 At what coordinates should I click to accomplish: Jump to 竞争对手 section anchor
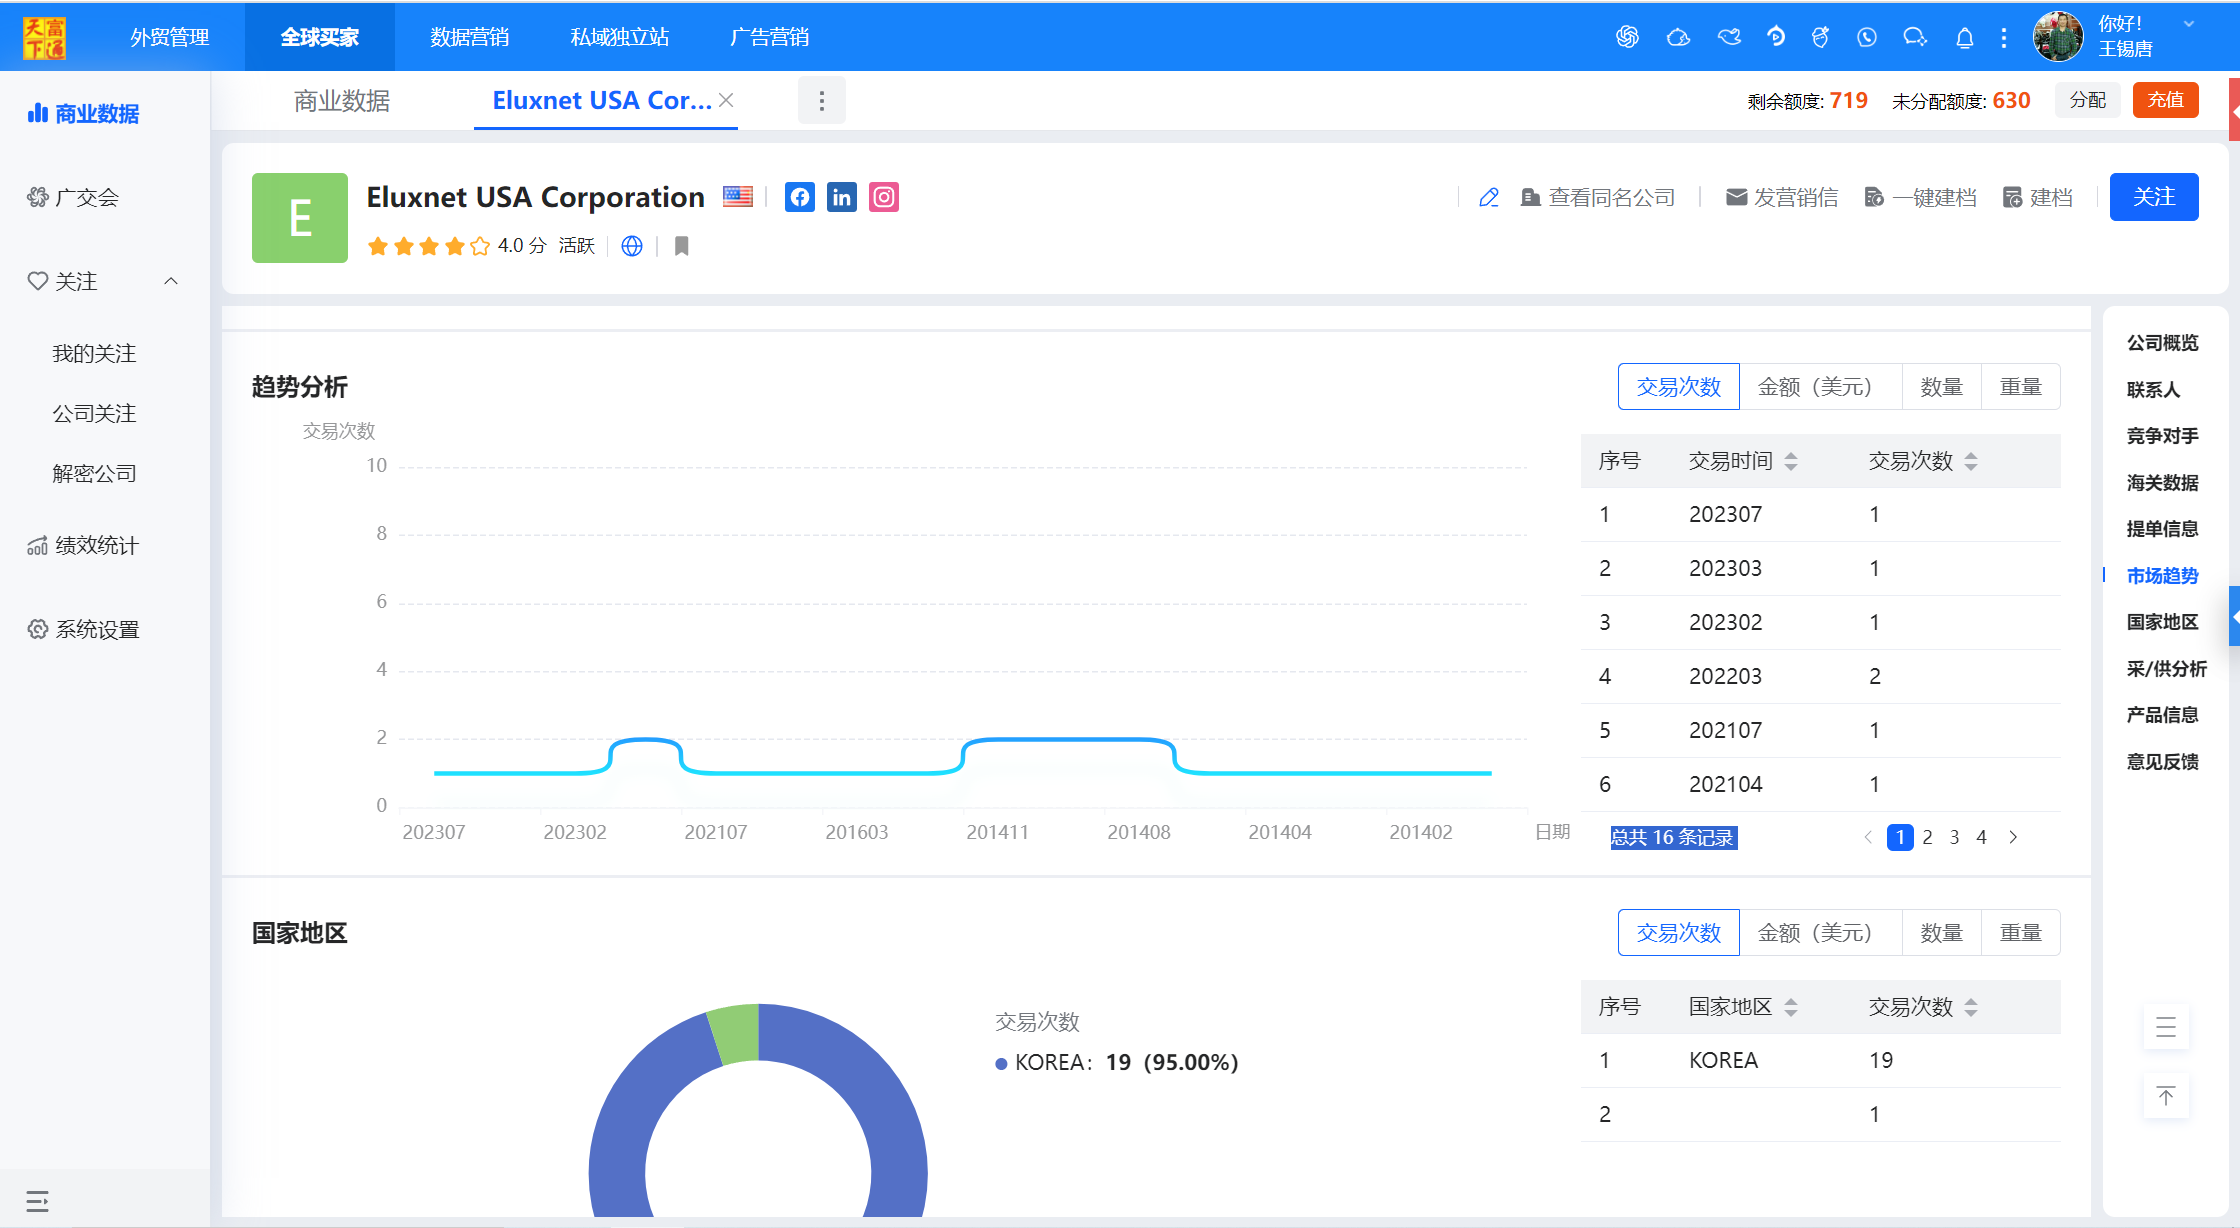coord(2162,436)
